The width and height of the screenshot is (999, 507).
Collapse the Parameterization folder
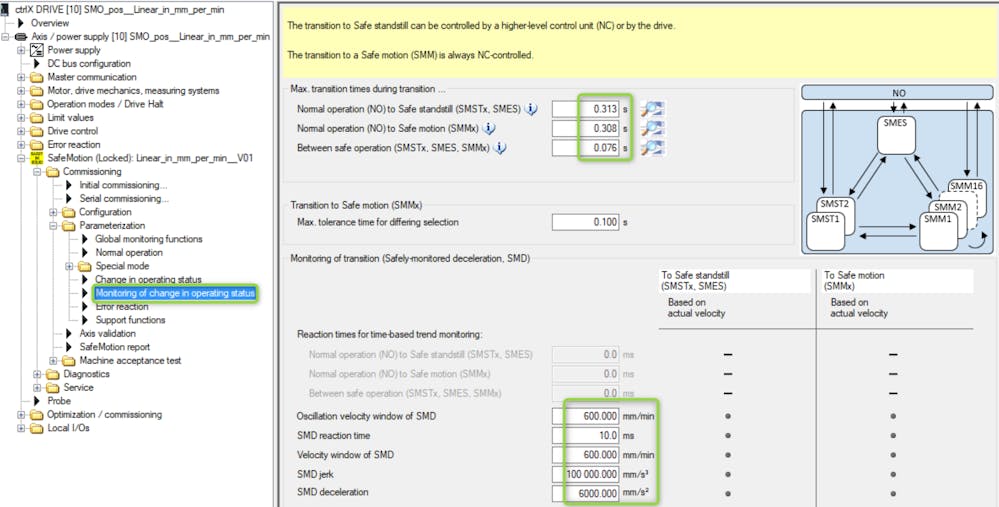pos(54,225)
